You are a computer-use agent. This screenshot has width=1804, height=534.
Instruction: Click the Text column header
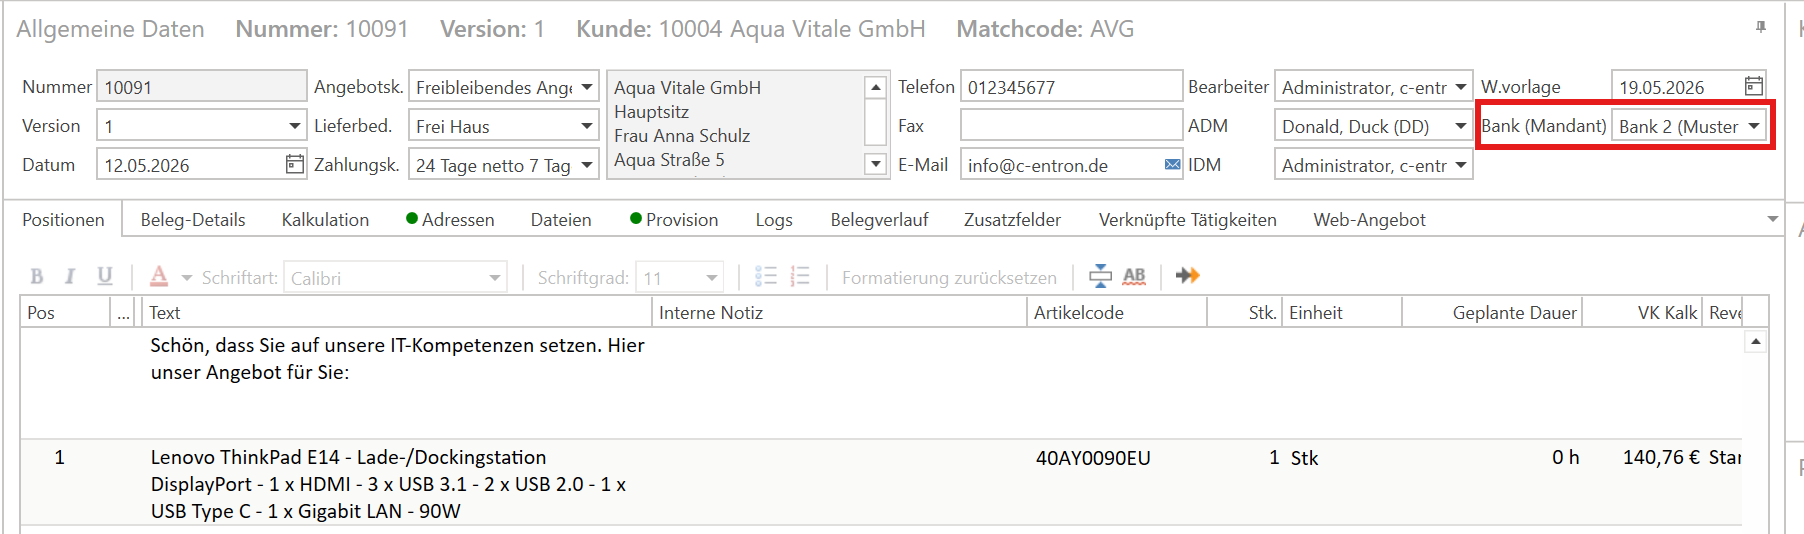tap(396, 313)
